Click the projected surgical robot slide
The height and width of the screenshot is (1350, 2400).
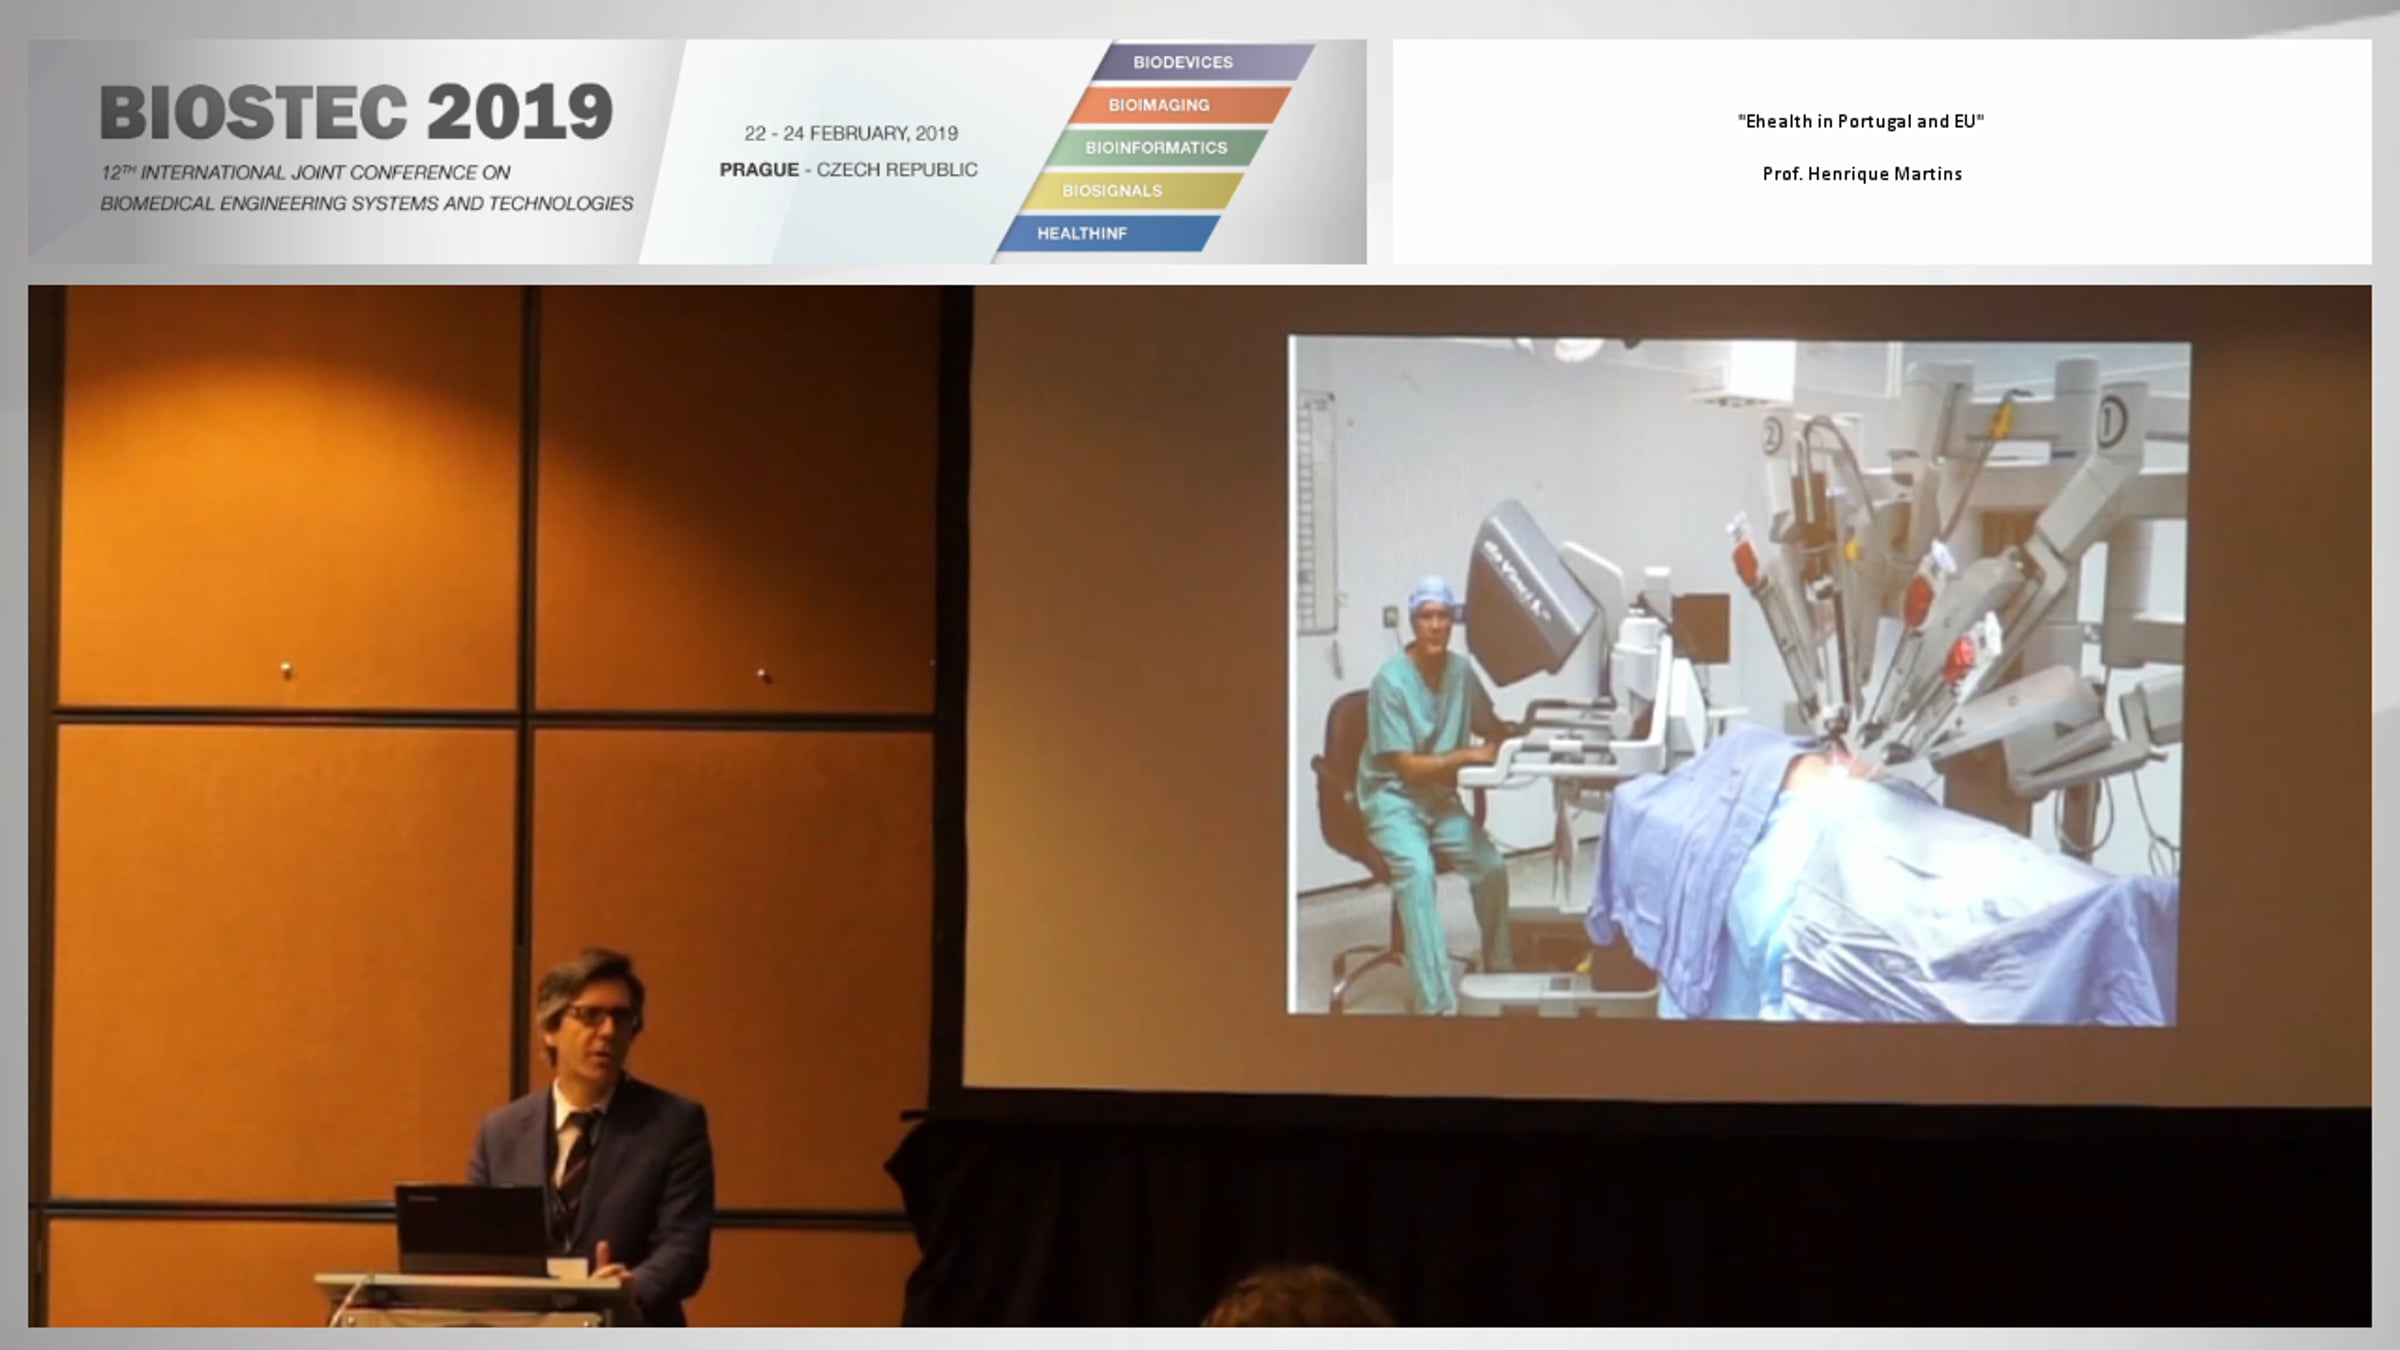[x=1738, y=680]
